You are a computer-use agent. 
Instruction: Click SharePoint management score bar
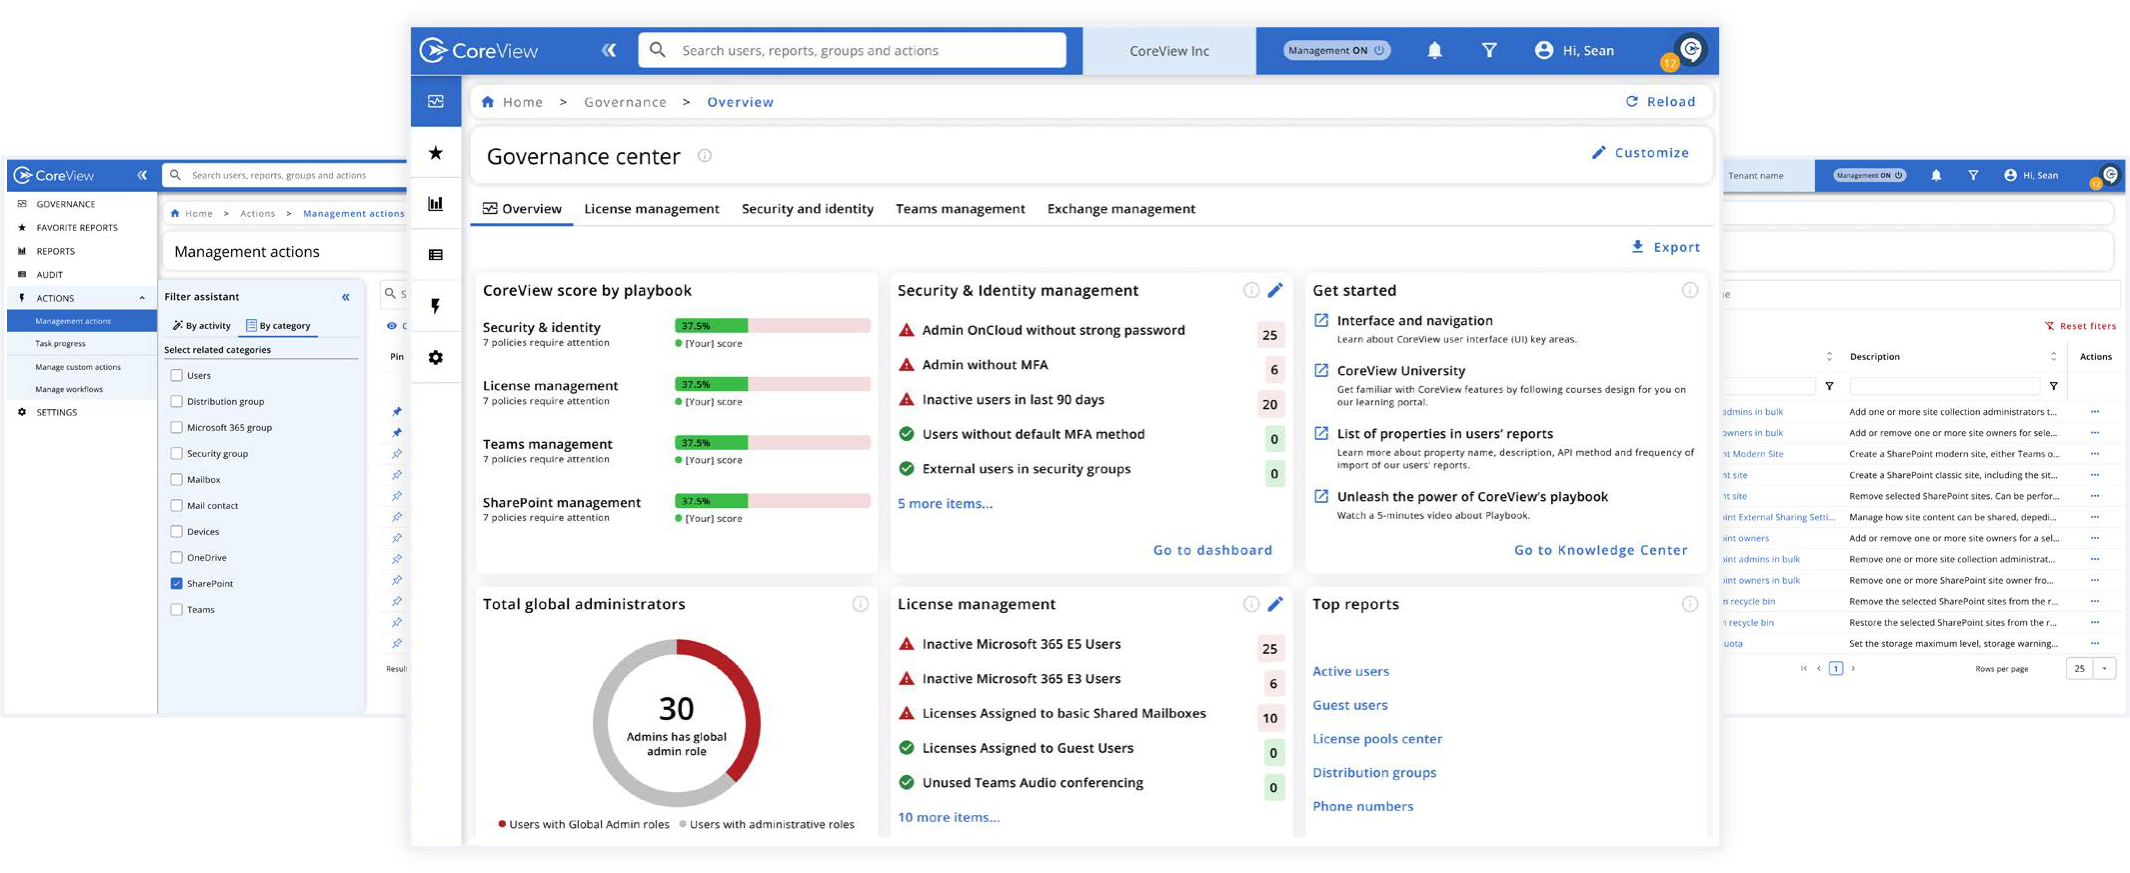[x=772, y=501]
